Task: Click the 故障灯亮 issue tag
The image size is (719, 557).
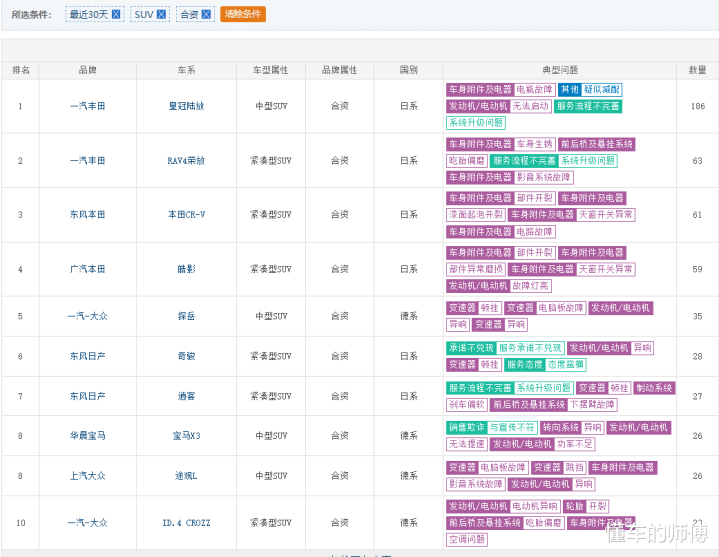Action: click(531, 286)
